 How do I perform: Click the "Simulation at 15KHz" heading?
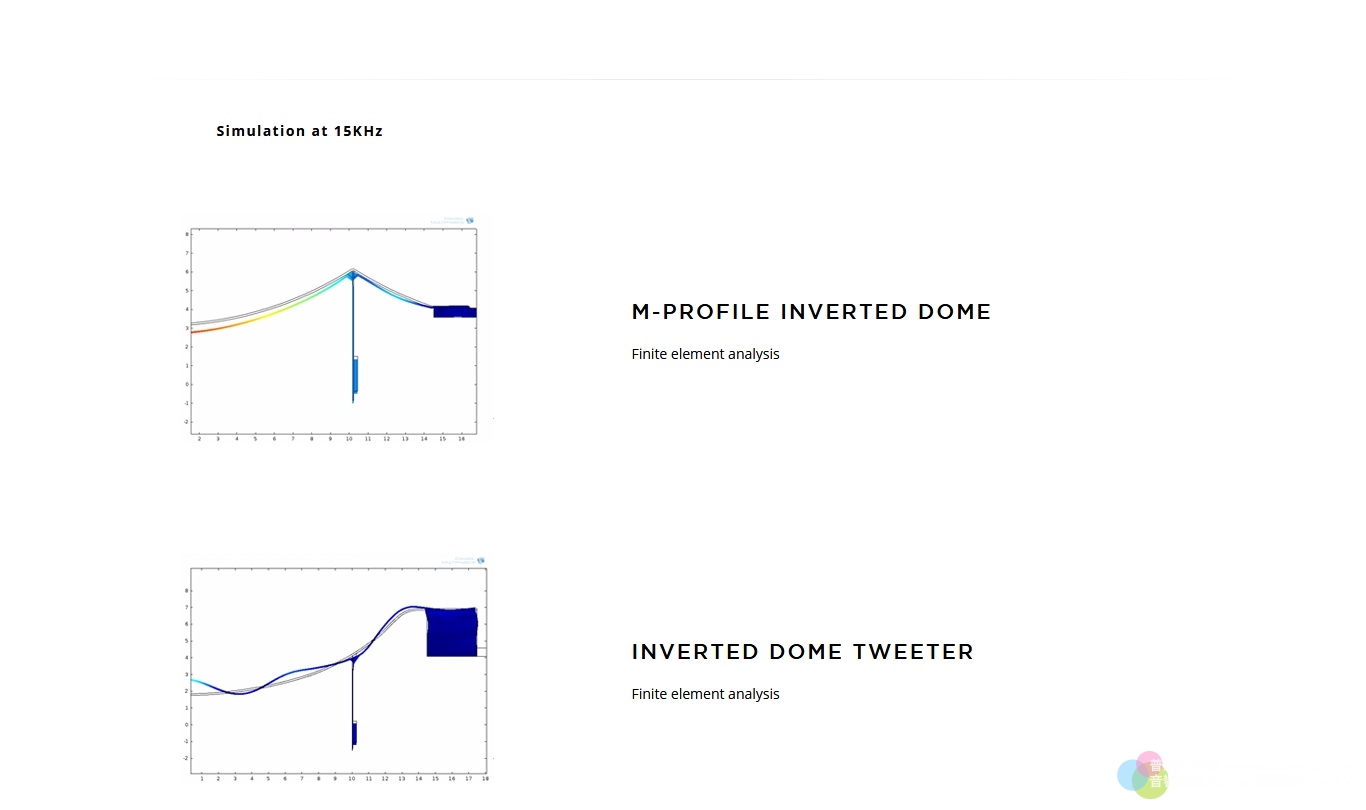(300, 131)
